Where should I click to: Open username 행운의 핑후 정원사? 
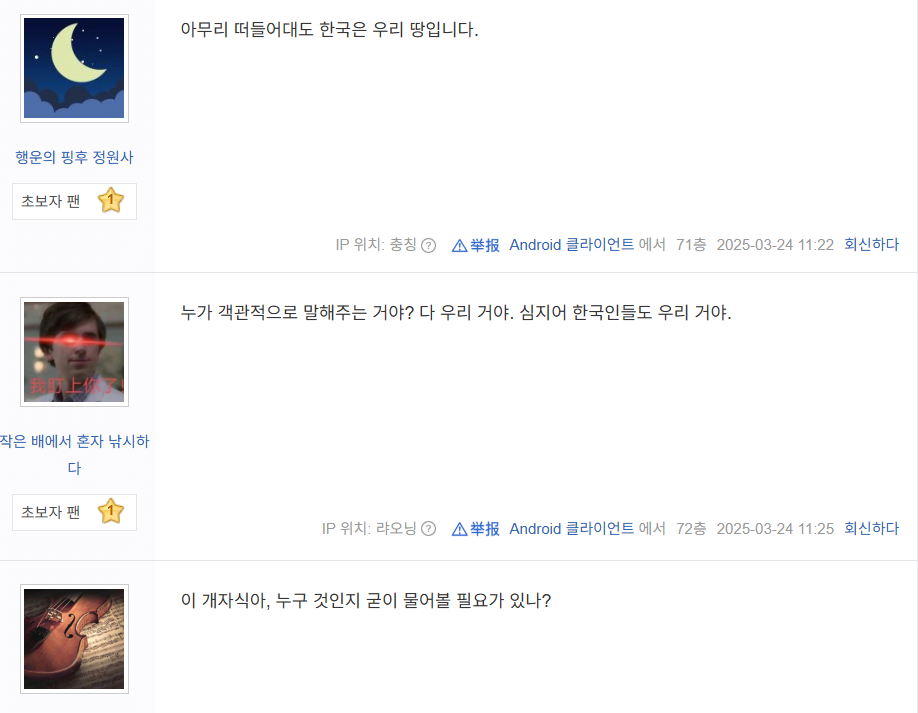pos(74,157)
